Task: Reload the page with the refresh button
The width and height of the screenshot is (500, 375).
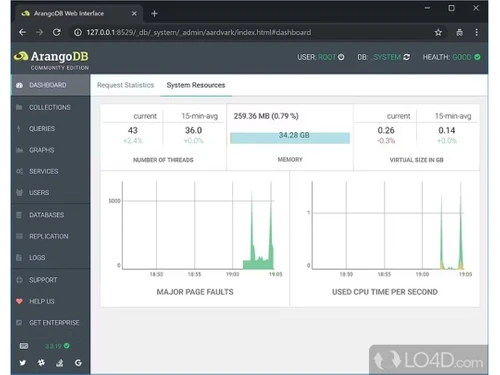Action: 57,32
